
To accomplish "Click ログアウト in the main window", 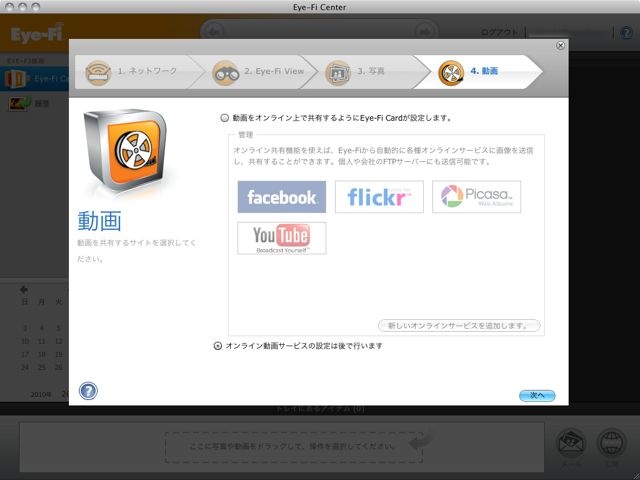I will [499, 33].
